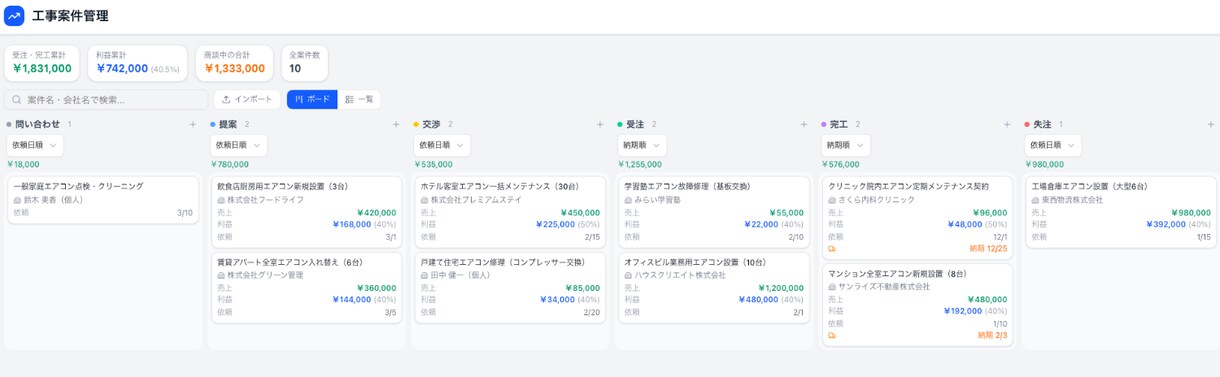Open sort dropdown 依頼日順 in 提案 column
Screen dimensions: 1220x377
[x=239, y=145]
